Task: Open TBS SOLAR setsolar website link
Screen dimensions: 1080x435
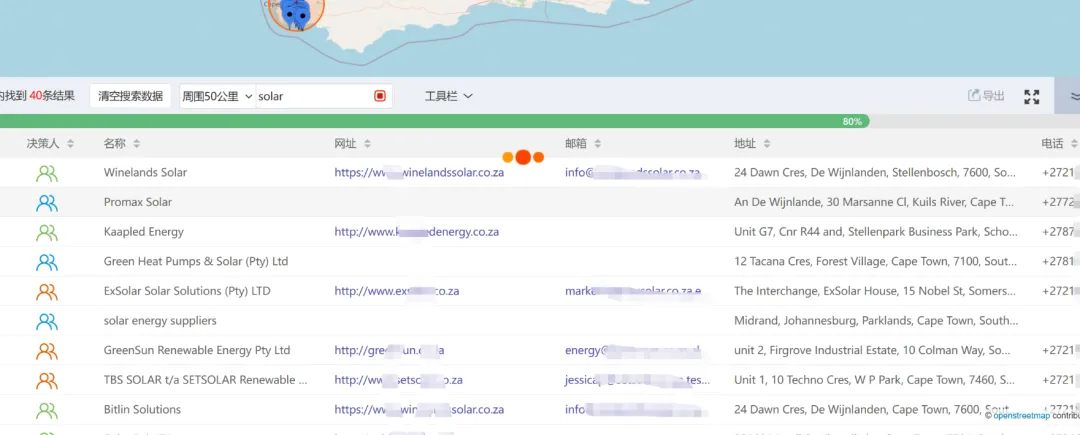Action: coord(398,380)
